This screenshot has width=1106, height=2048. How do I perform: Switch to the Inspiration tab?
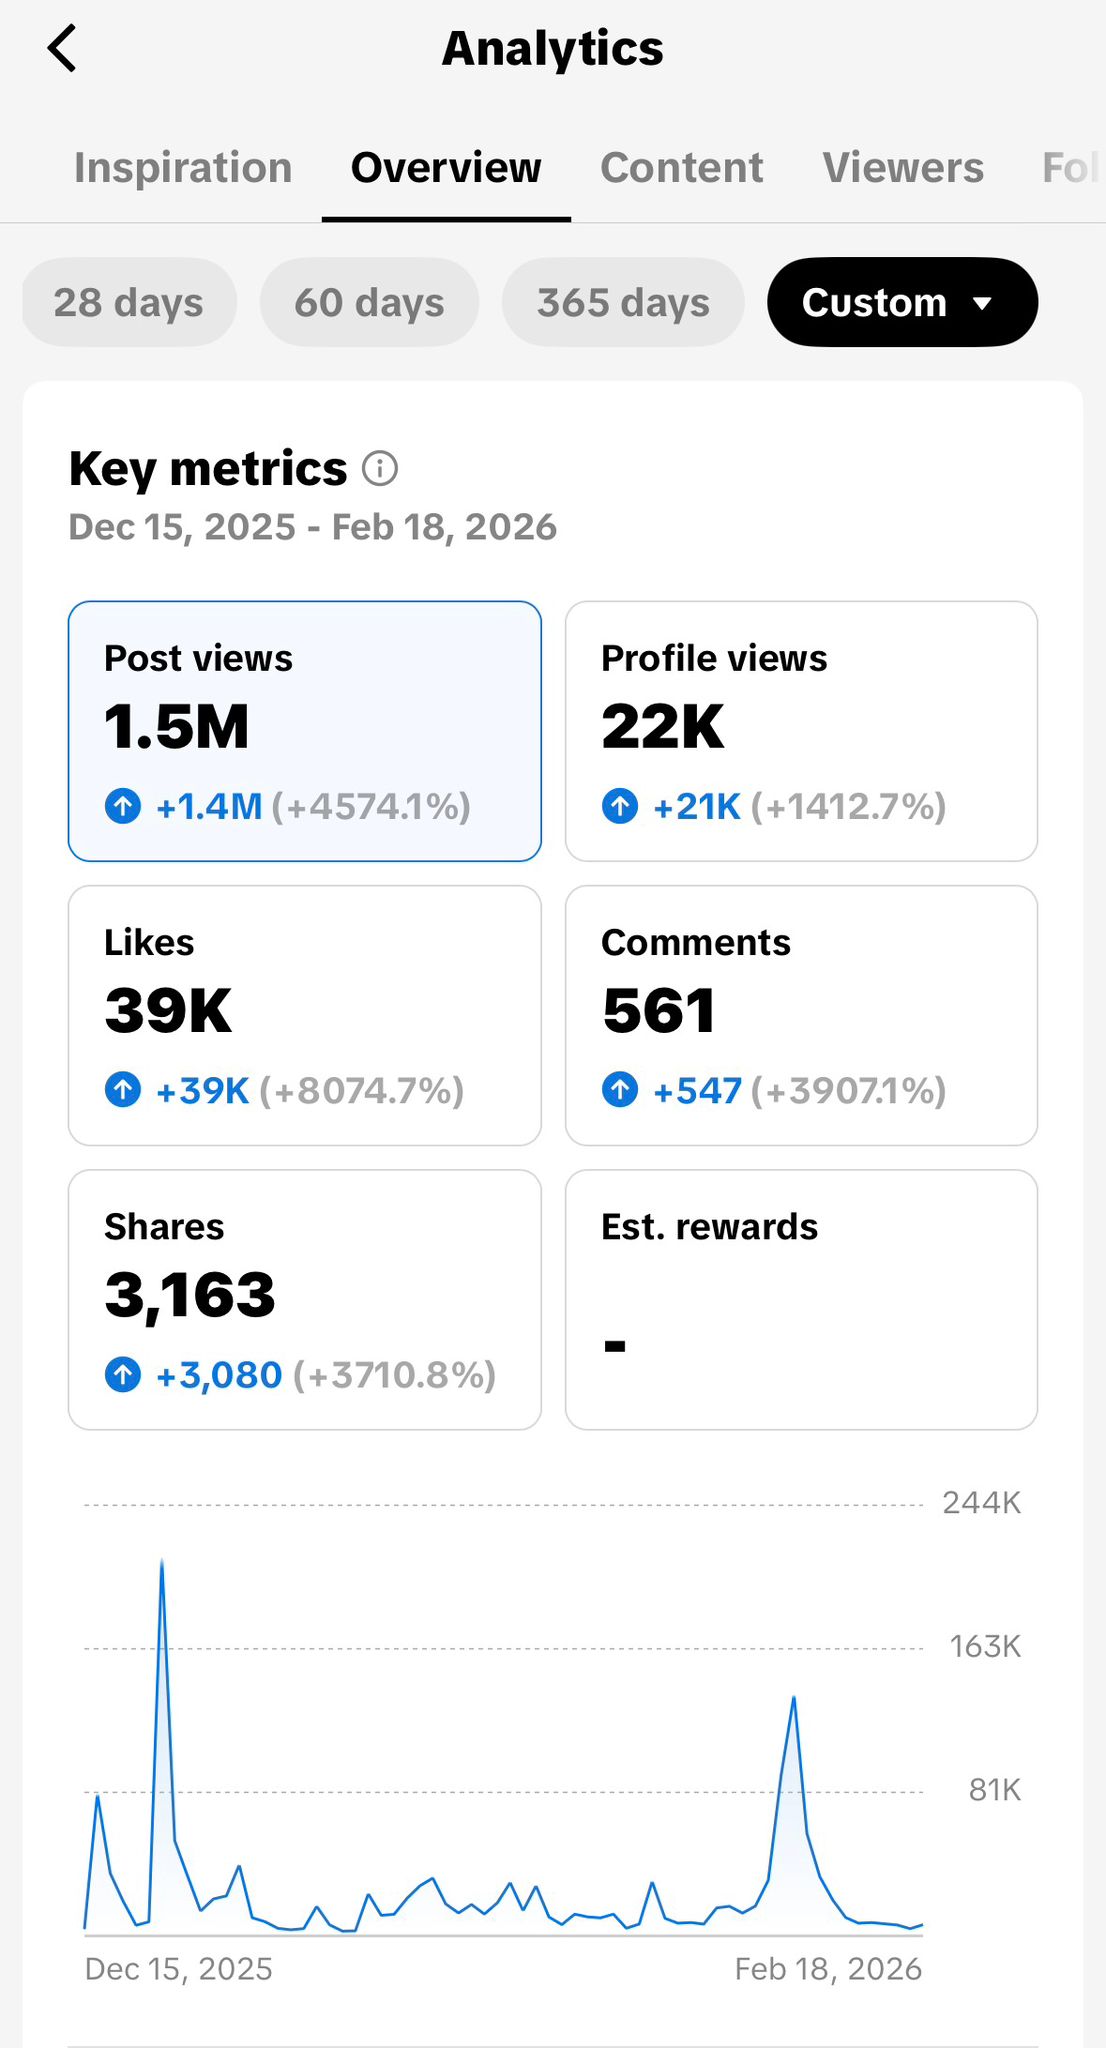[183, 168]
